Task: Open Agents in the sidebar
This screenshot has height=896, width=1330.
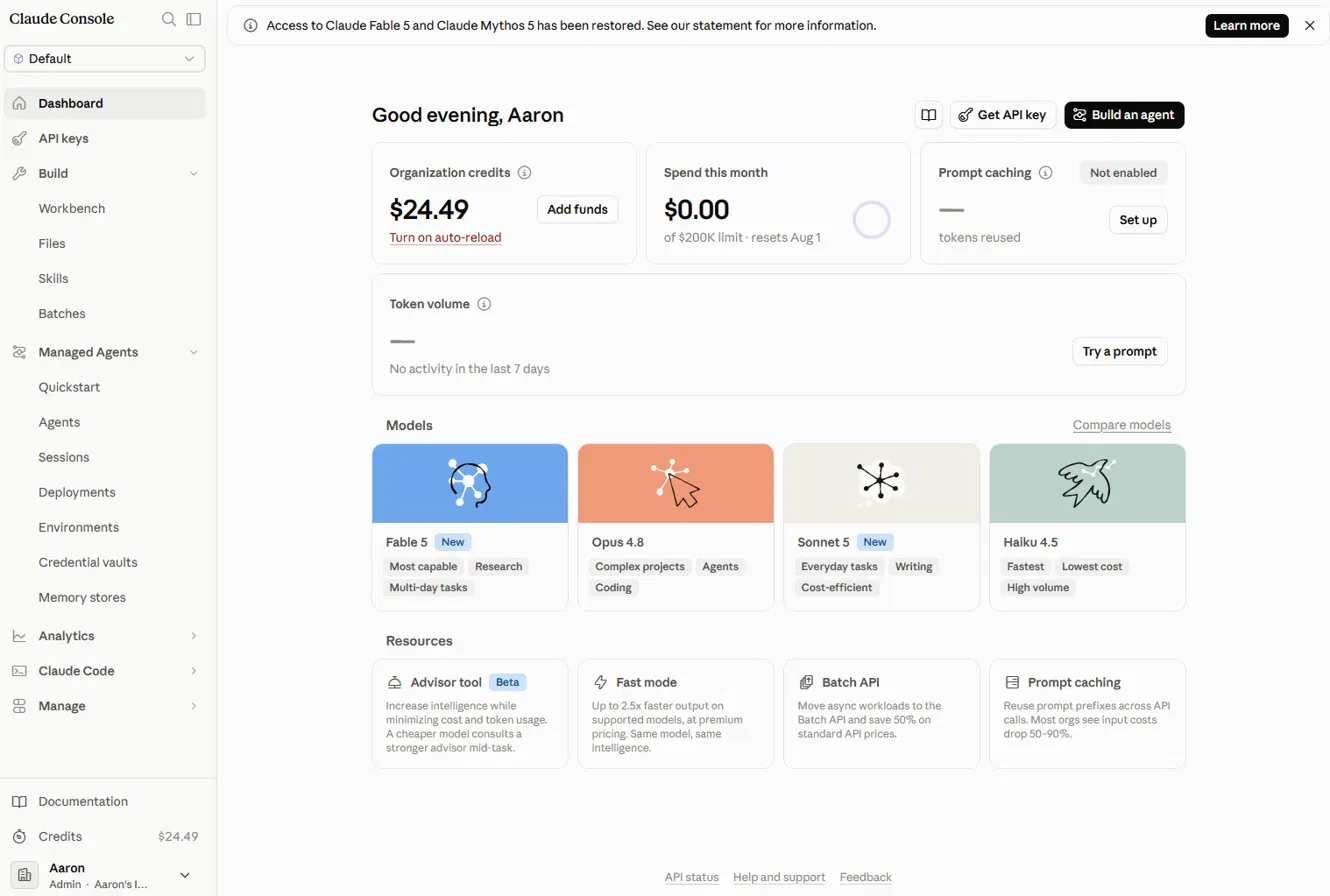Action: [x=59, y=422]
